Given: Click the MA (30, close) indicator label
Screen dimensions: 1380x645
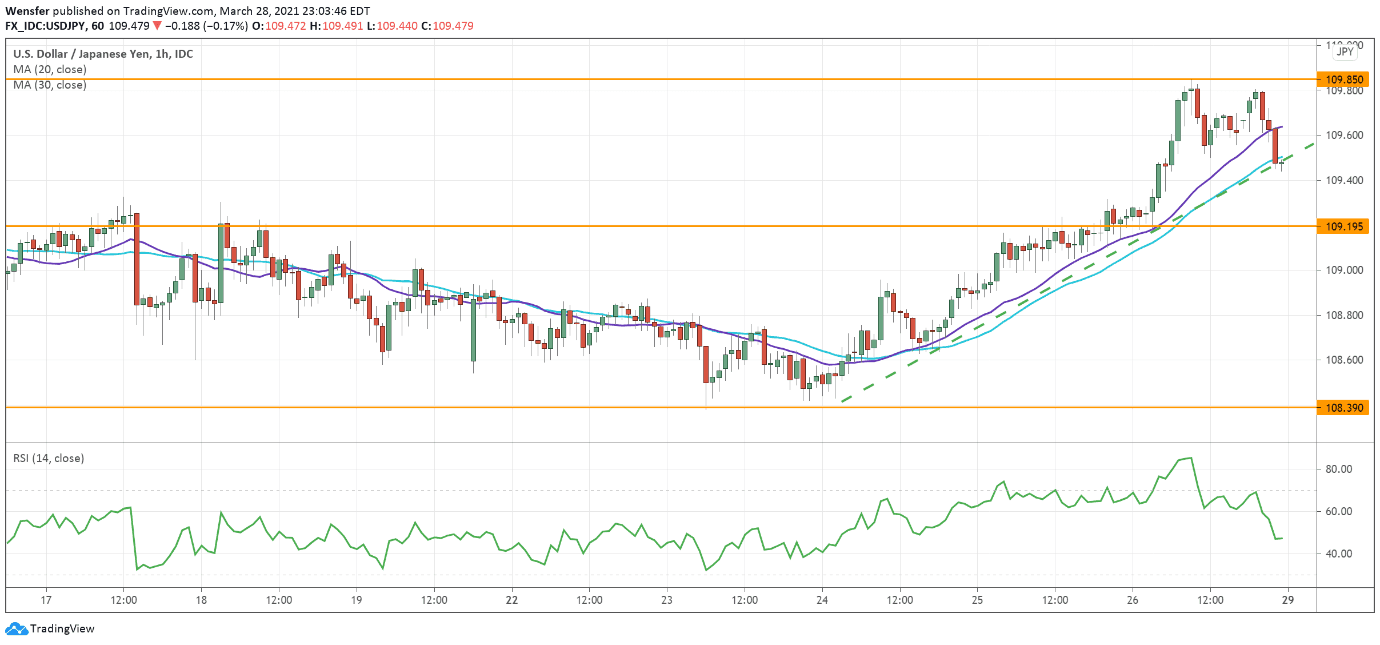Looking at the screenshot, I should point(49,86).
